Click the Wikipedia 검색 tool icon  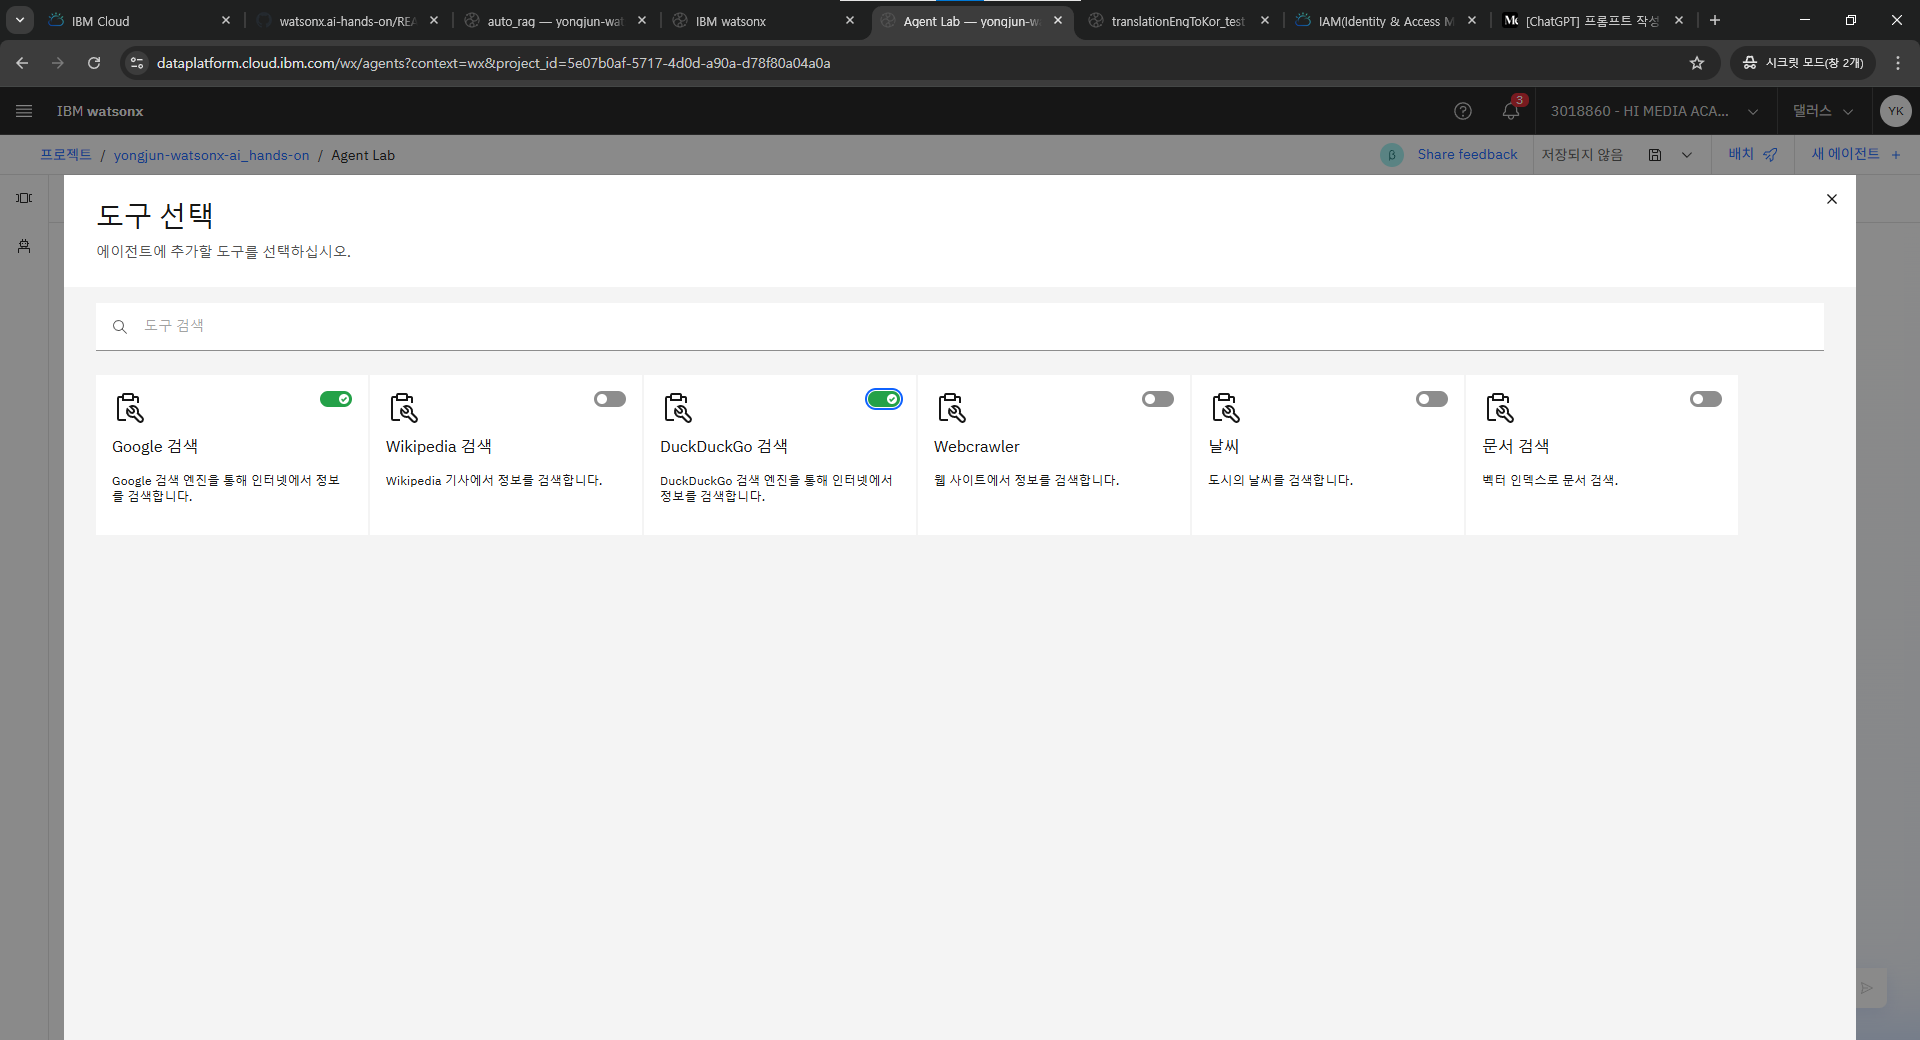[404, 408]
